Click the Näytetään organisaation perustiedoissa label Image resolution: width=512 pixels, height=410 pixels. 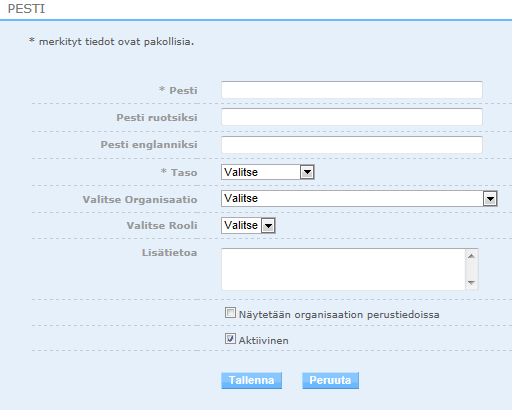click(x=339, y=315)
